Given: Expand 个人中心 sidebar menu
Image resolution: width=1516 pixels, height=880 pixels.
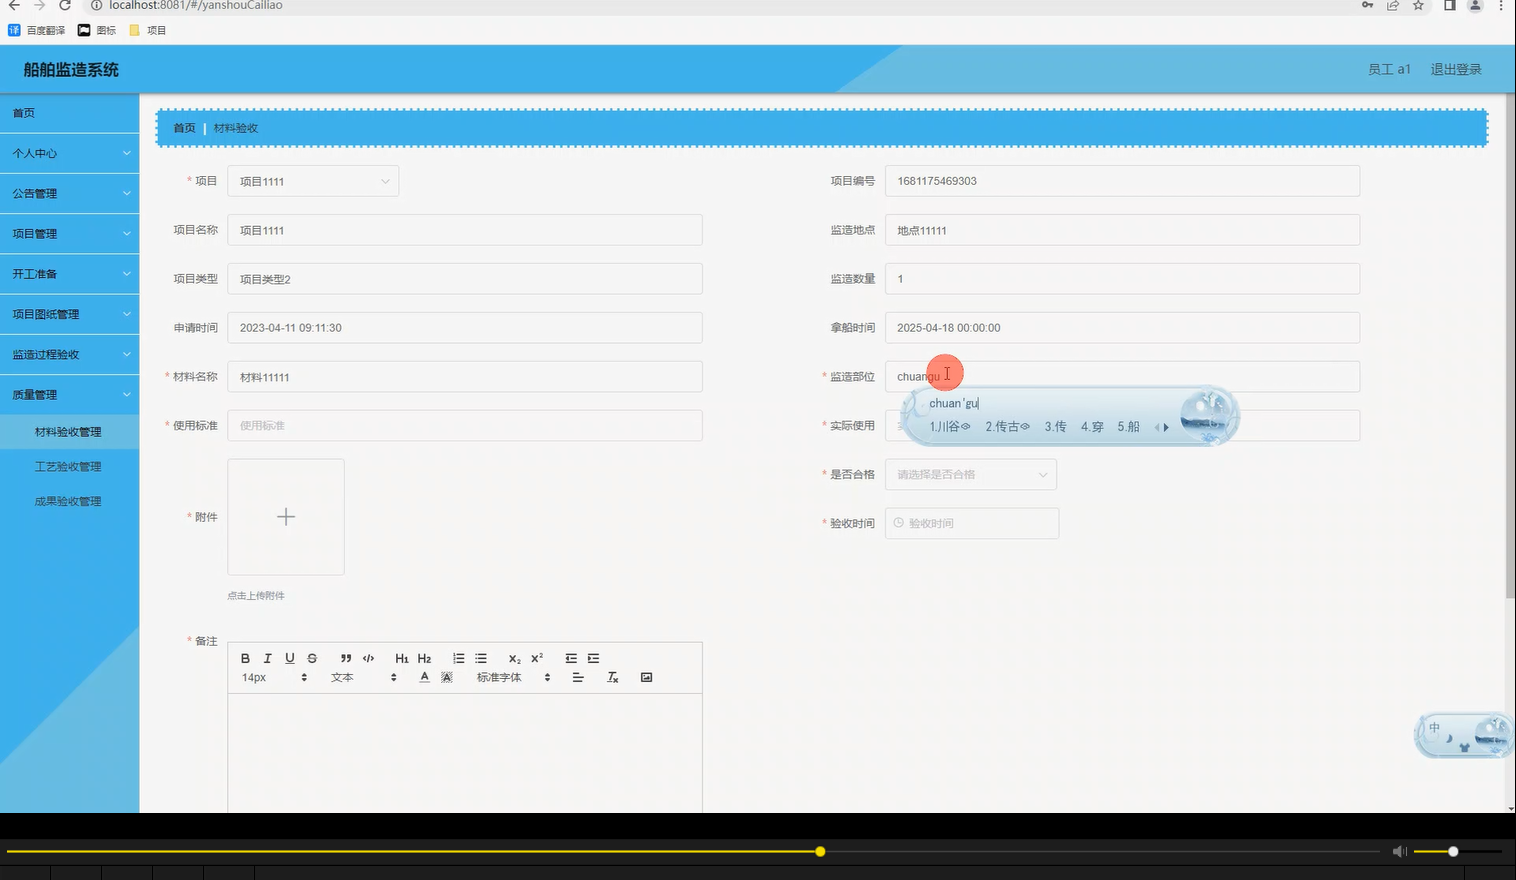Looking at the screenshot, I should click(69, 153).
